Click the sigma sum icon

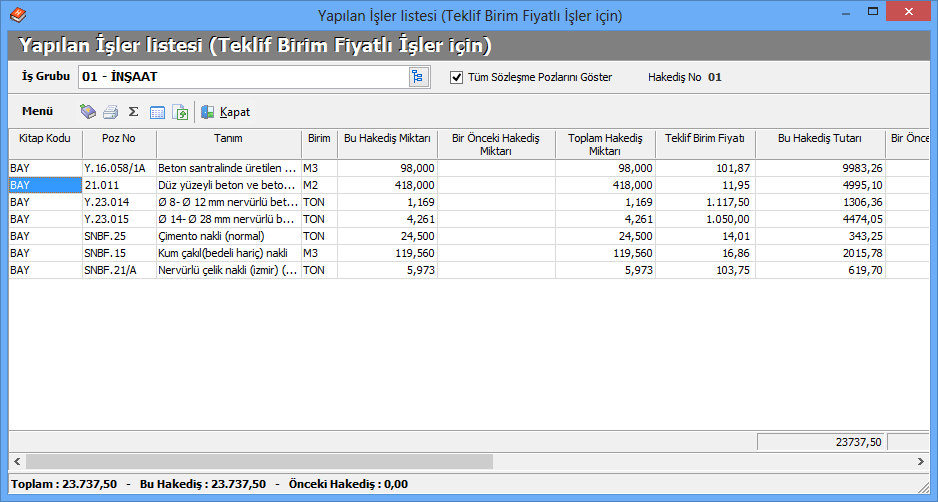133,112
